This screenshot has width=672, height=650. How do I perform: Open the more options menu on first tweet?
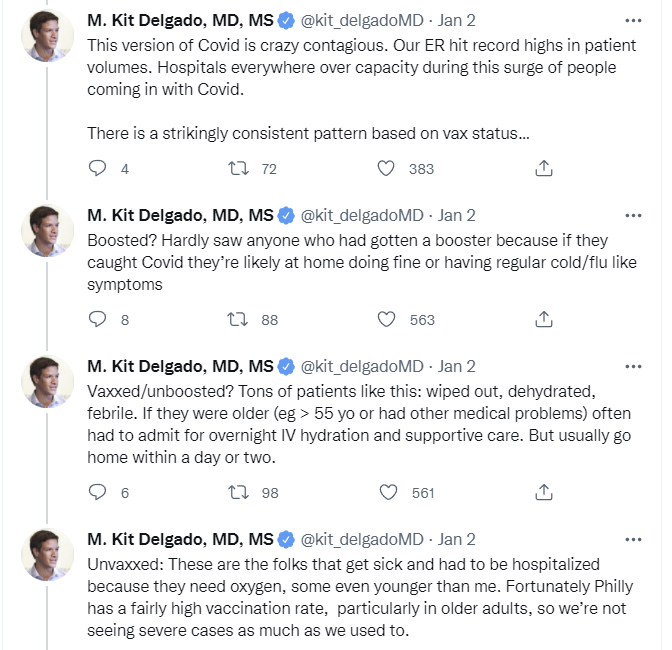click(633, 21)
